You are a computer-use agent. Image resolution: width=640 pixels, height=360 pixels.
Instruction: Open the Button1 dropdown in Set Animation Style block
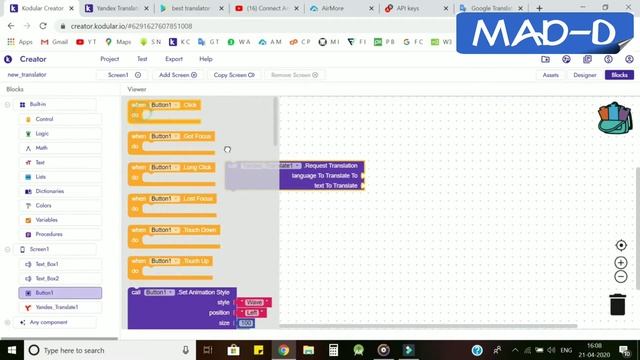(x=160, y=292)
